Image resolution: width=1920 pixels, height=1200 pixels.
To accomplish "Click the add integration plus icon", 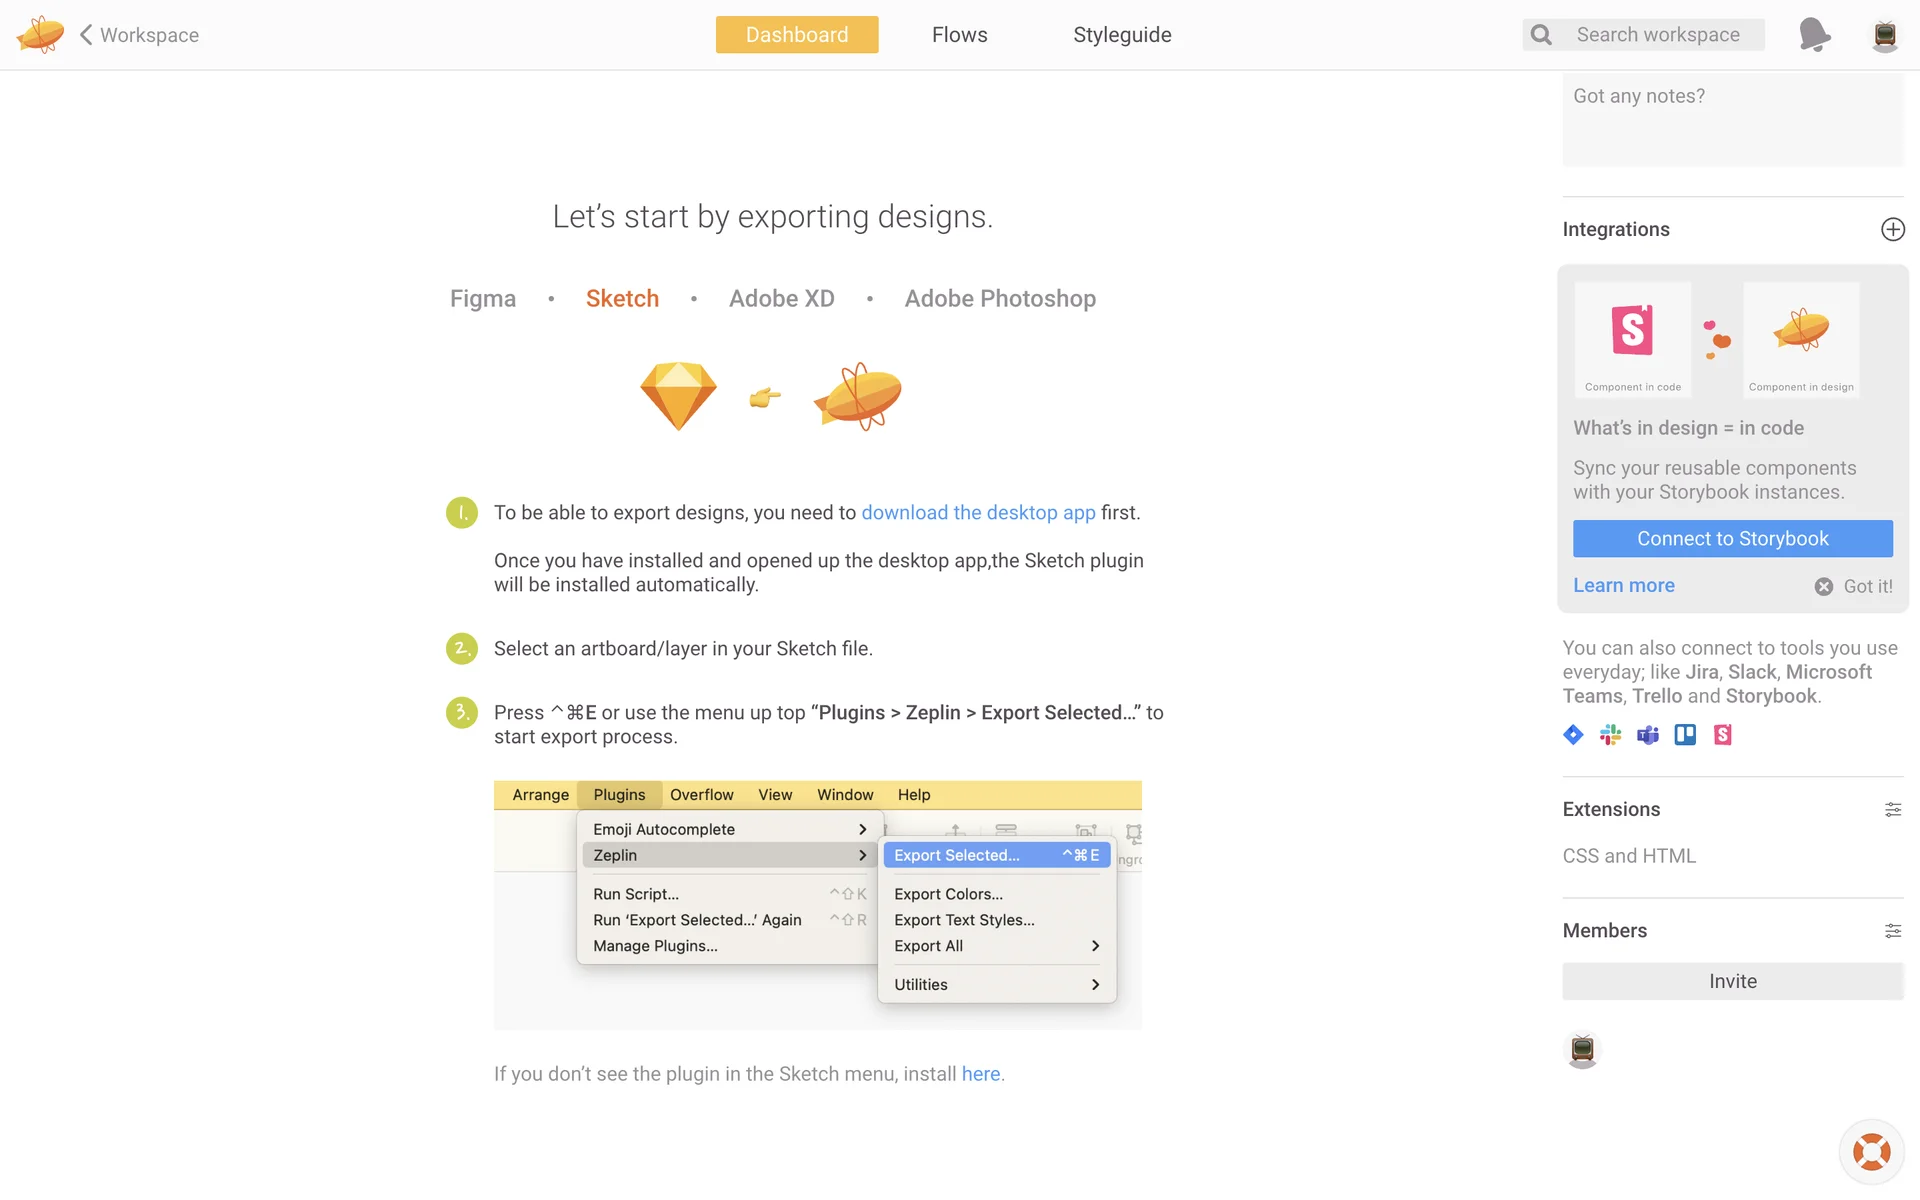I will click(x=1892, y=229).
